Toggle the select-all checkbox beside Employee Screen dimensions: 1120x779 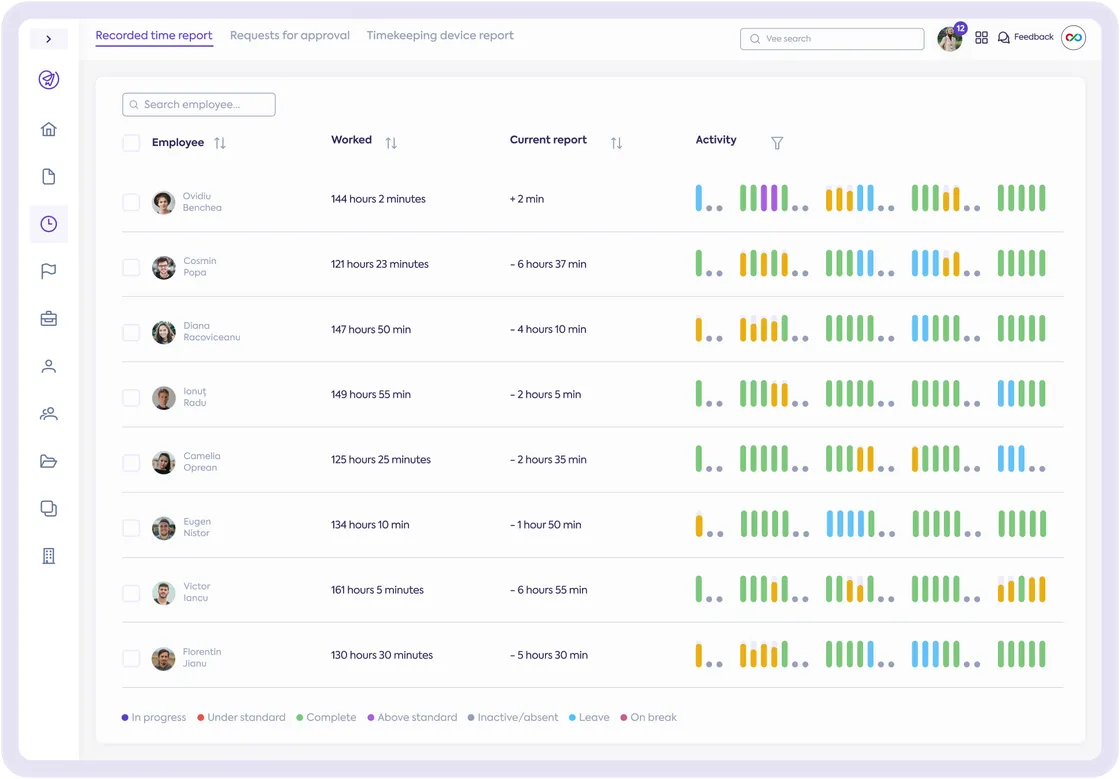tap(131, 143)
